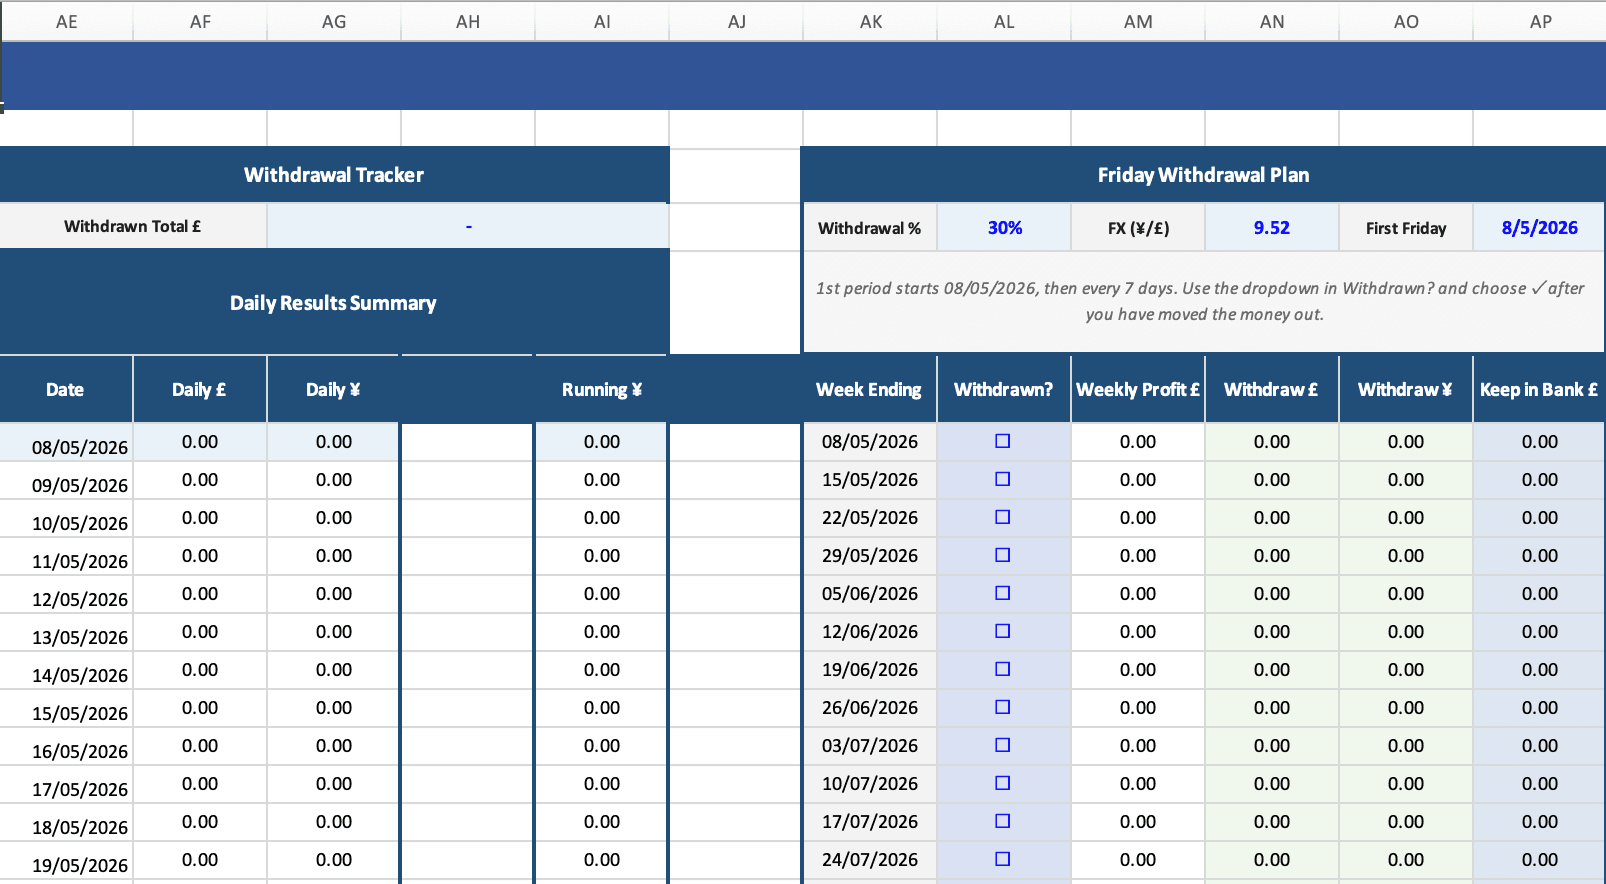The image size is (1606, 884).
Task: Select column AI header
Action: (602, 21)
